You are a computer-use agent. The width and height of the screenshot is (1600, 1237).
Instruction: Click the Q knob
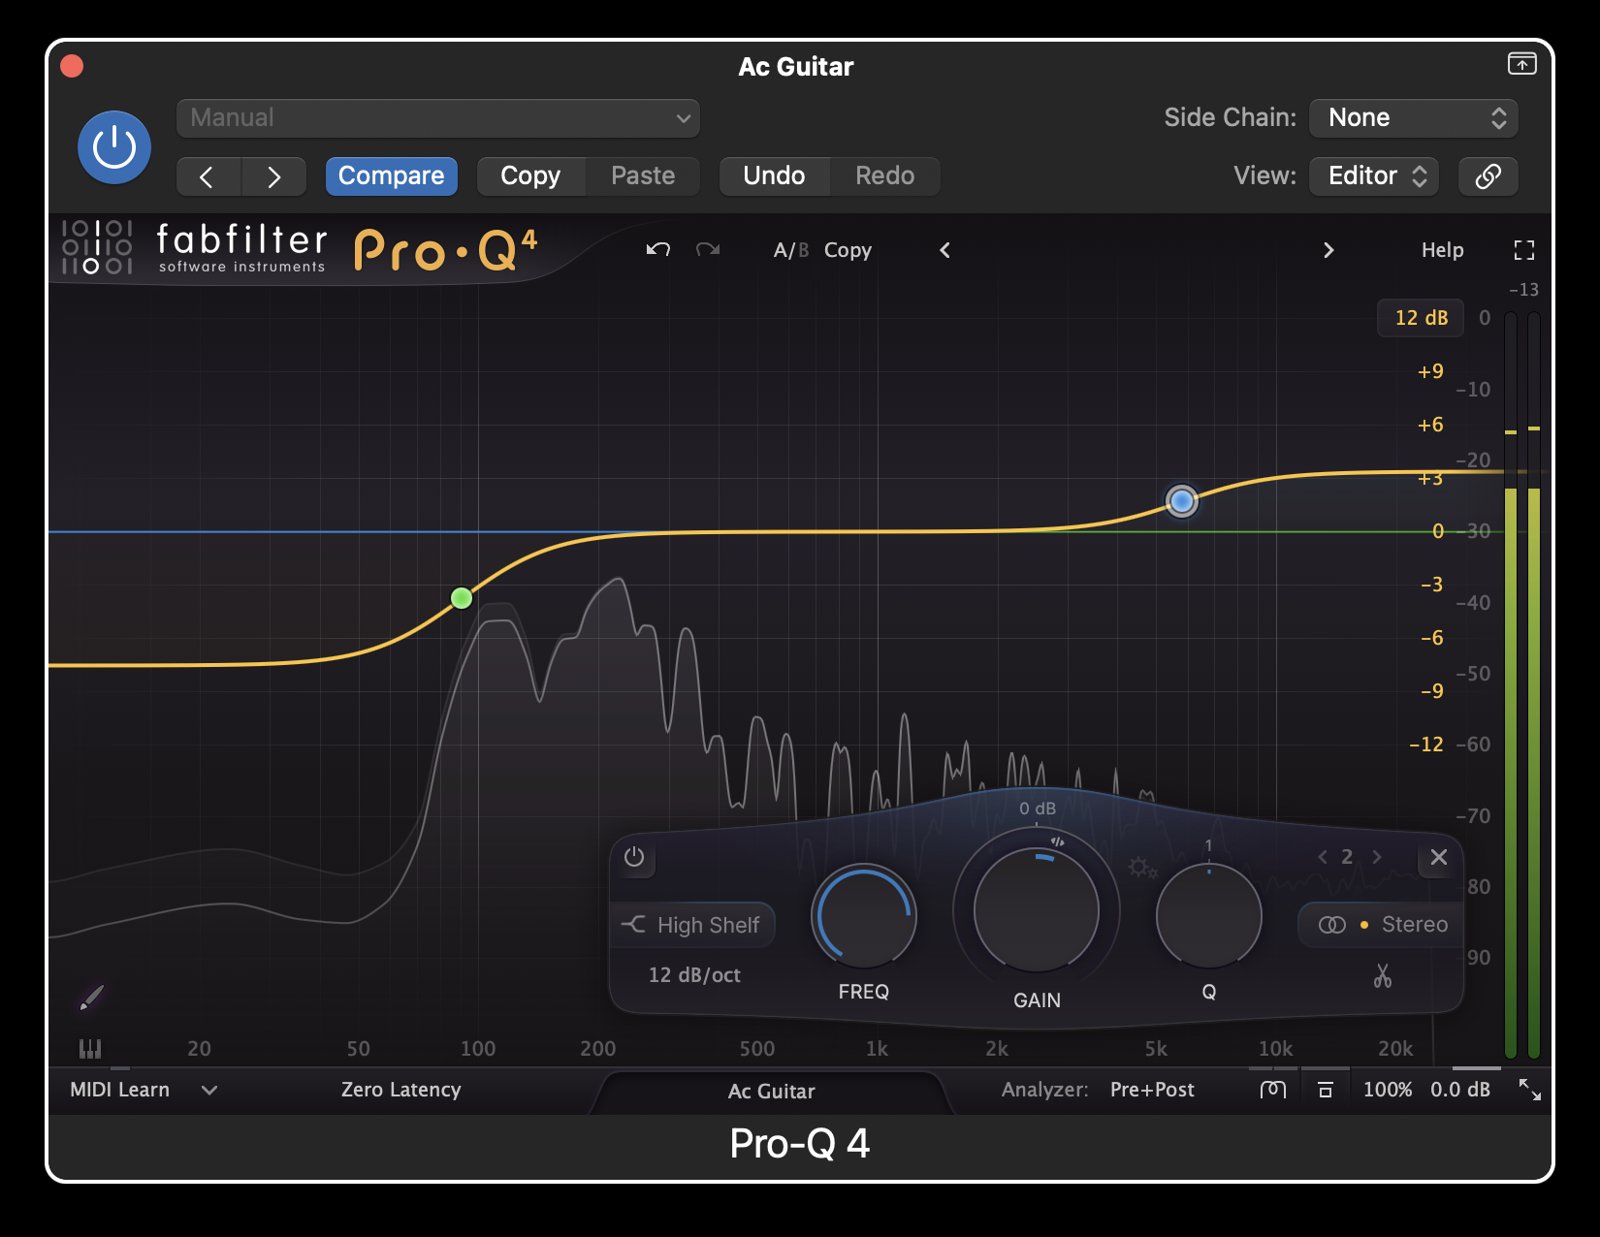tap(1209, 917)
